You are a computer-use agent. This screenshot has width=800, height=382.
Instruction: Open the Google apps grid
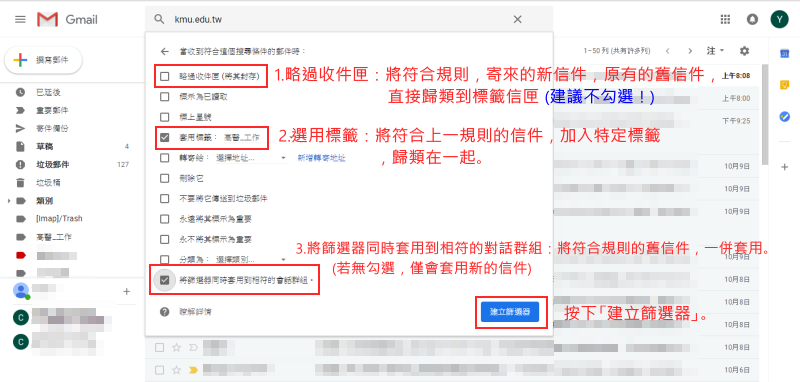coord(725,19)
